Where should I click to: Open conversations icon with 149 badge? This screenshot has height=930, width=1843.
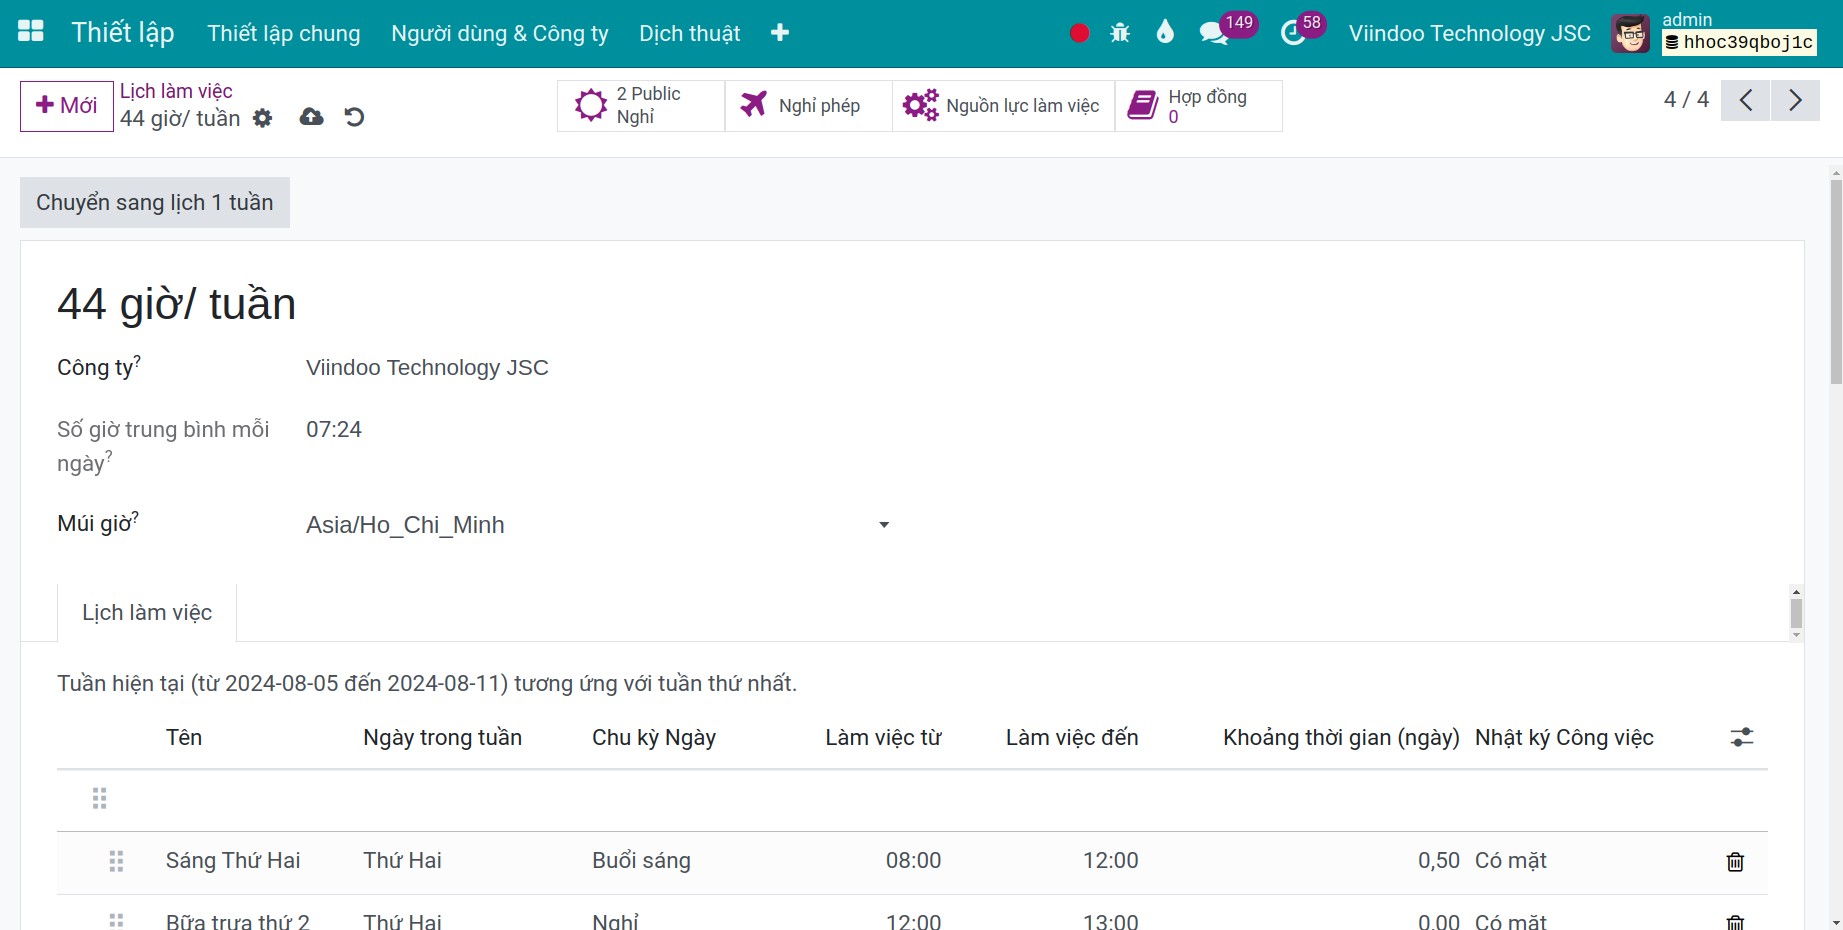(1215, 33)
